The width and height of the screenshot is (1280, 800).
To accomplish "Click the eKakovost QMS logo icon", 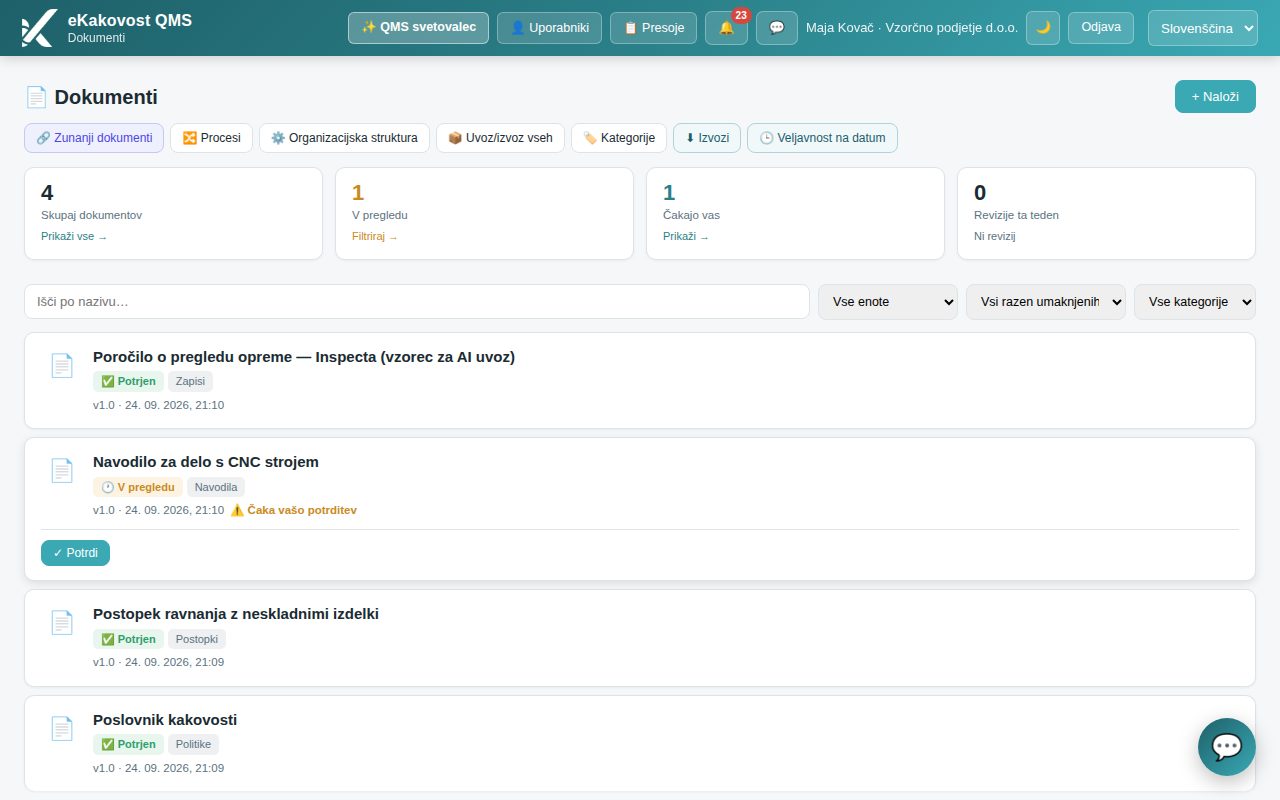I will tap(38, 28).
